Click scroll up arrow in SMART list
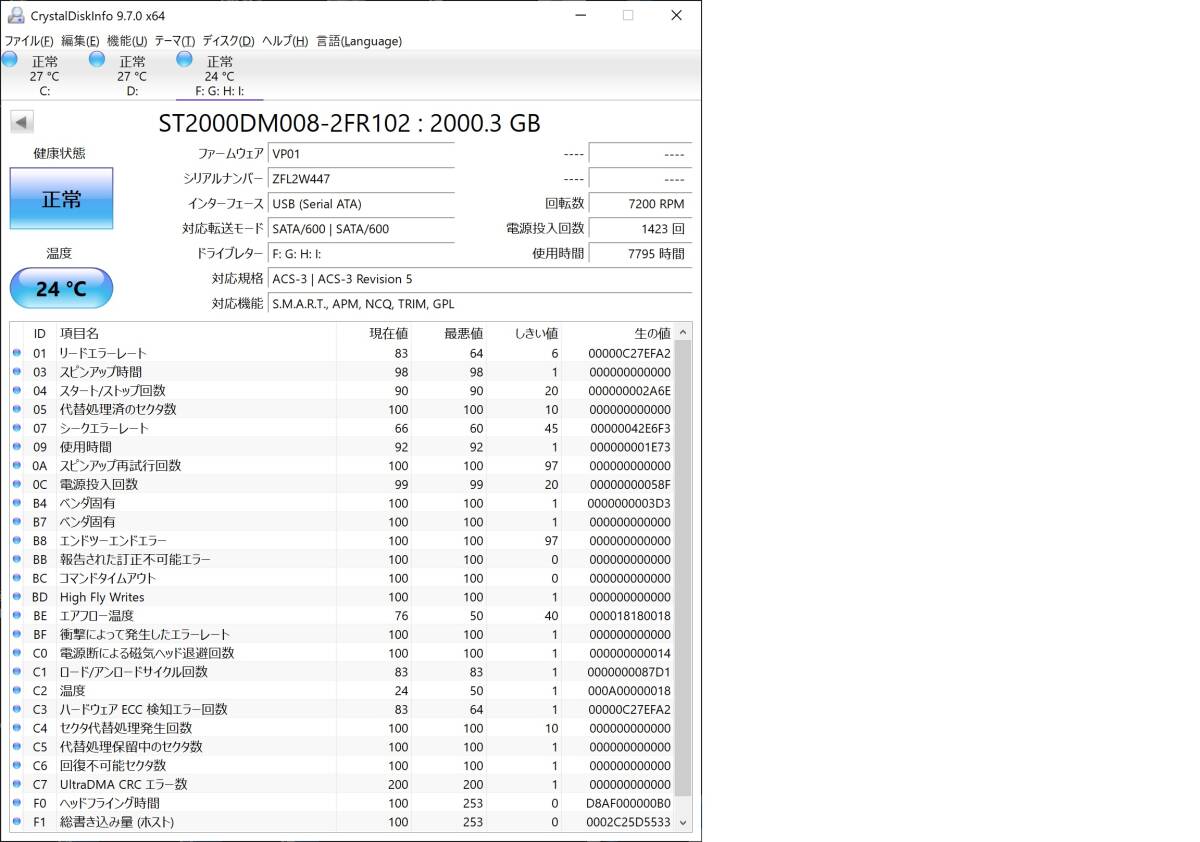The image size is (1200, 842). pyautogui.click(x=684, y=332)
